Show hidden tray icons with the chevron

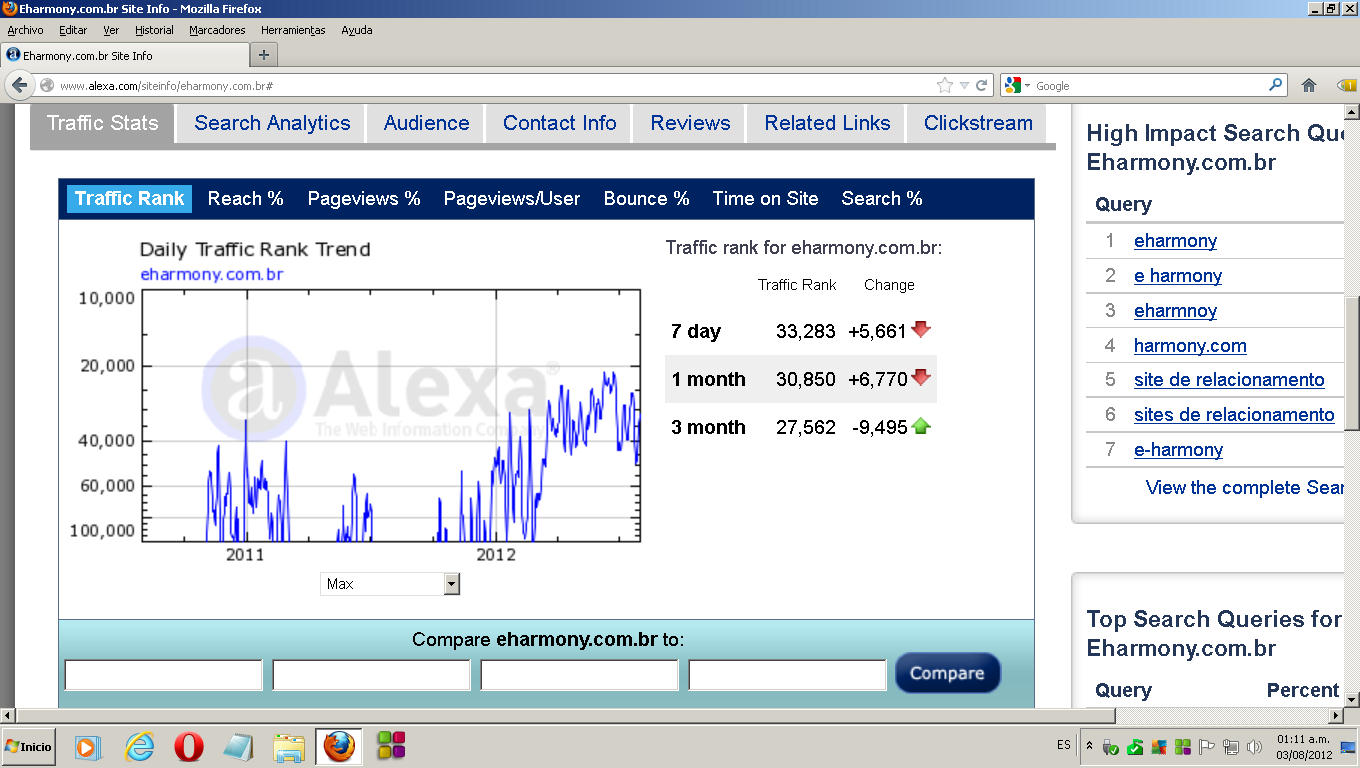pos(1088,746)
